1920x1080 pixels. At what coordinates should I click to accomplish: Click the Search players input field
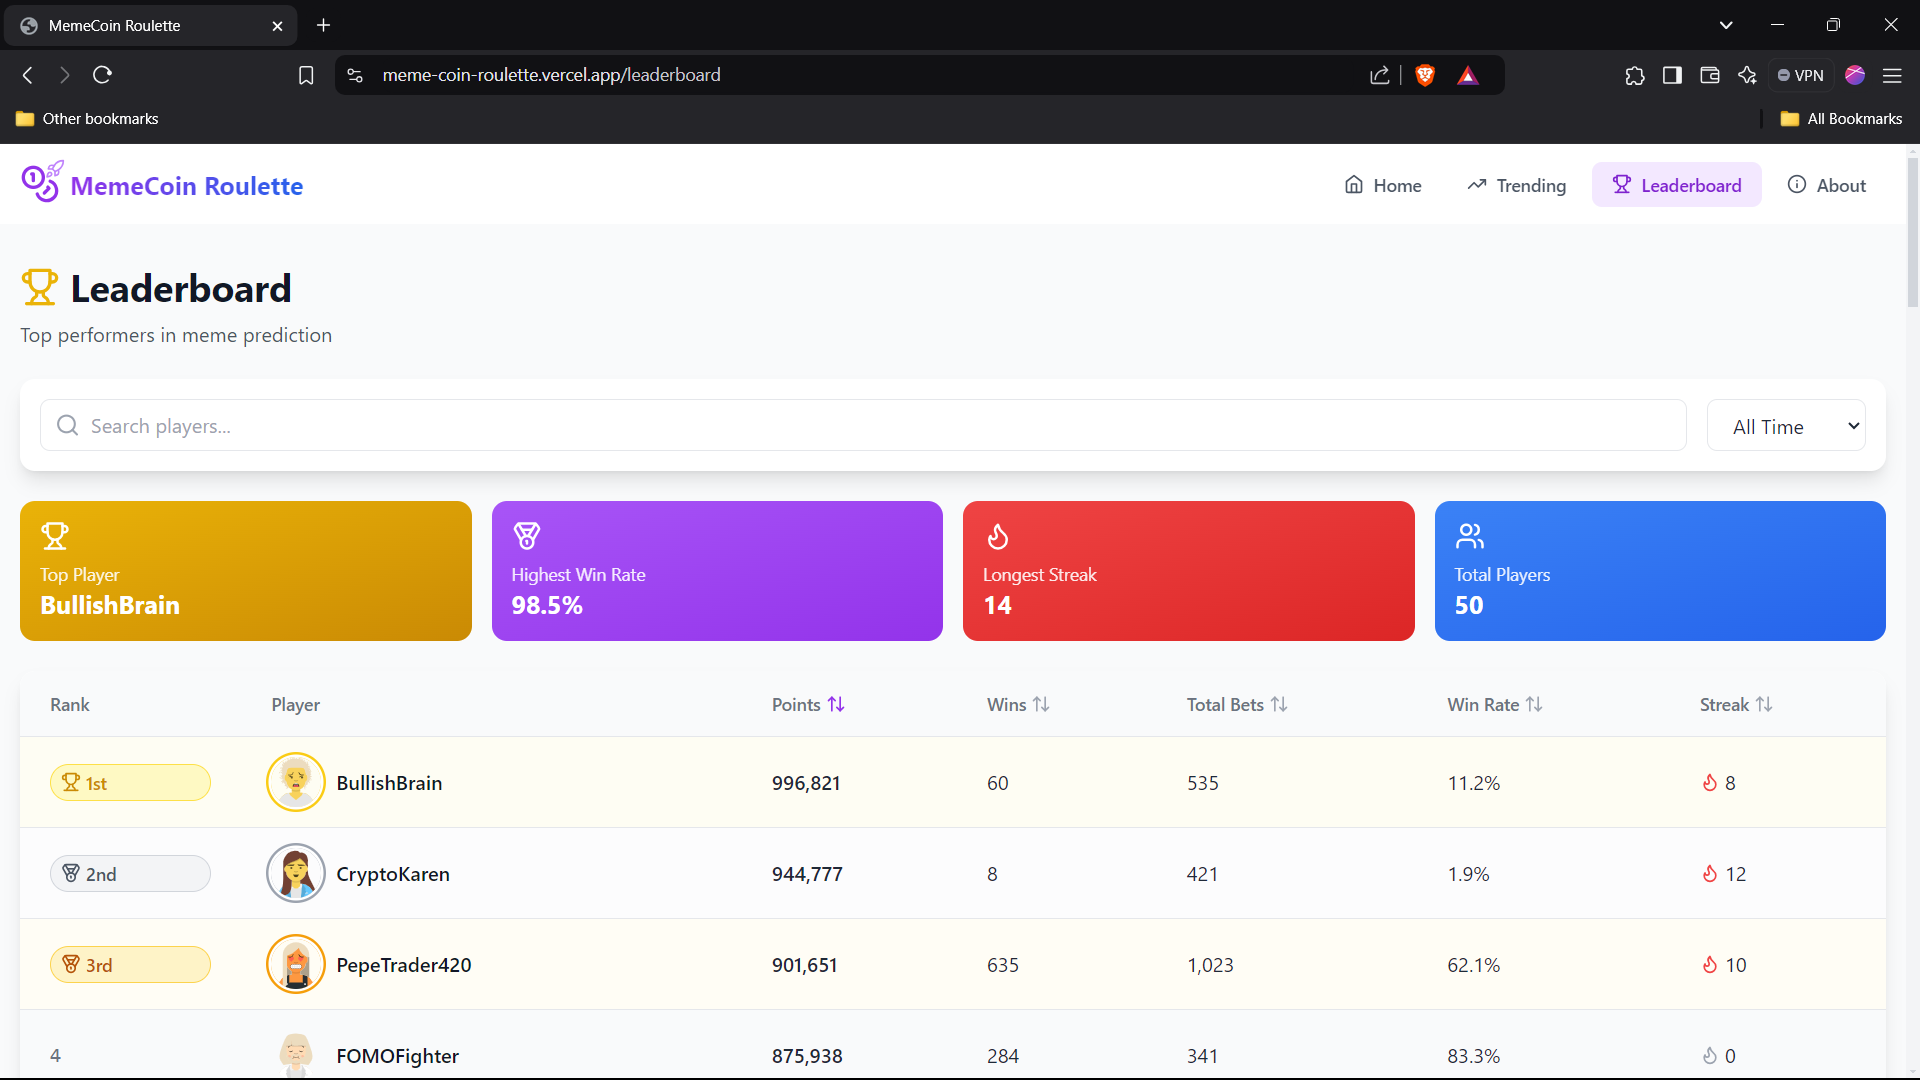point(860,426)
